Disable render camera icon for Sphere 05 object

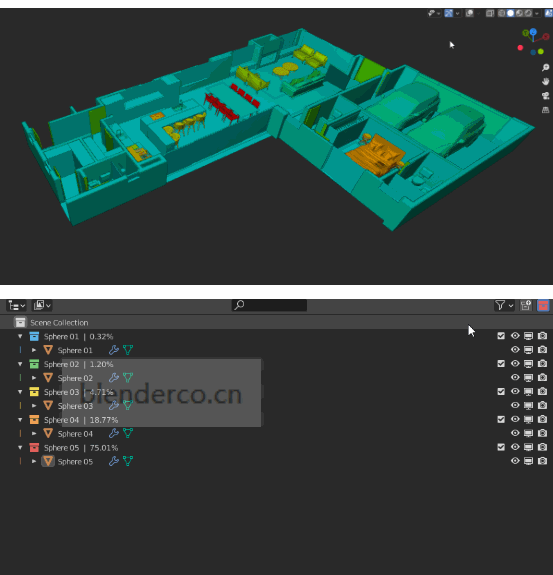pos(542,461)
